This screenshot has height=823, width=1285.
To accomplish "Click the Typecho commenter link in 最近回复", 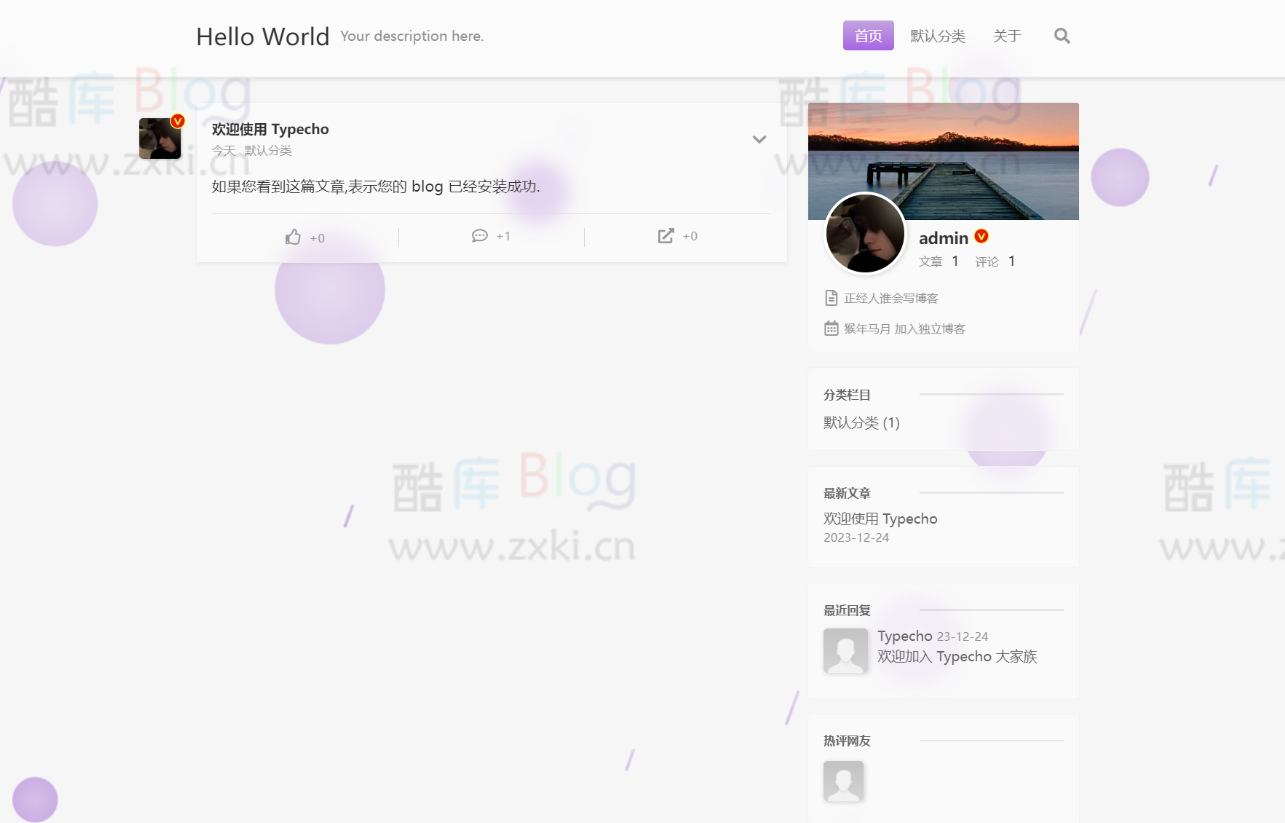I will 904,635.
